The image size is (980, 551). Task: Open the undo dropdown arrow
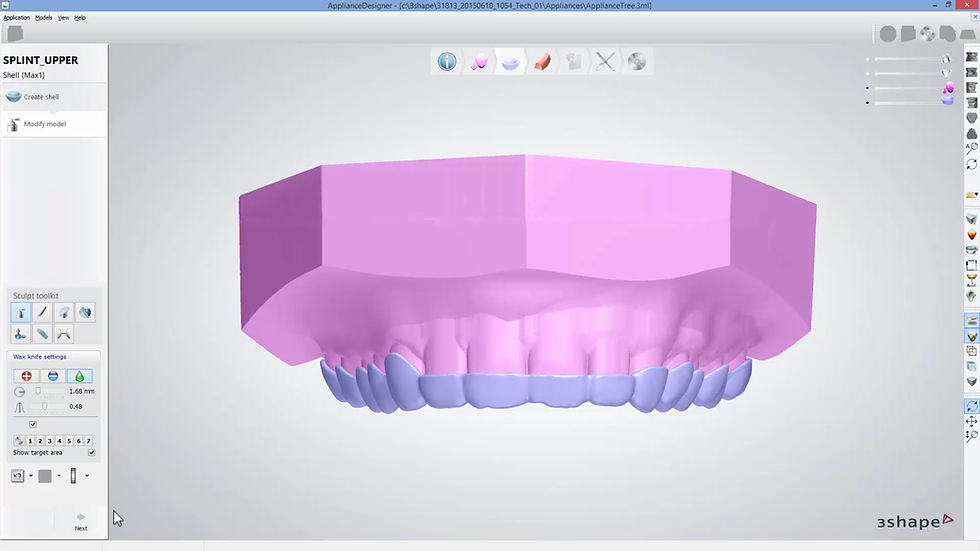pyautogui.click(x=31, y=476)
